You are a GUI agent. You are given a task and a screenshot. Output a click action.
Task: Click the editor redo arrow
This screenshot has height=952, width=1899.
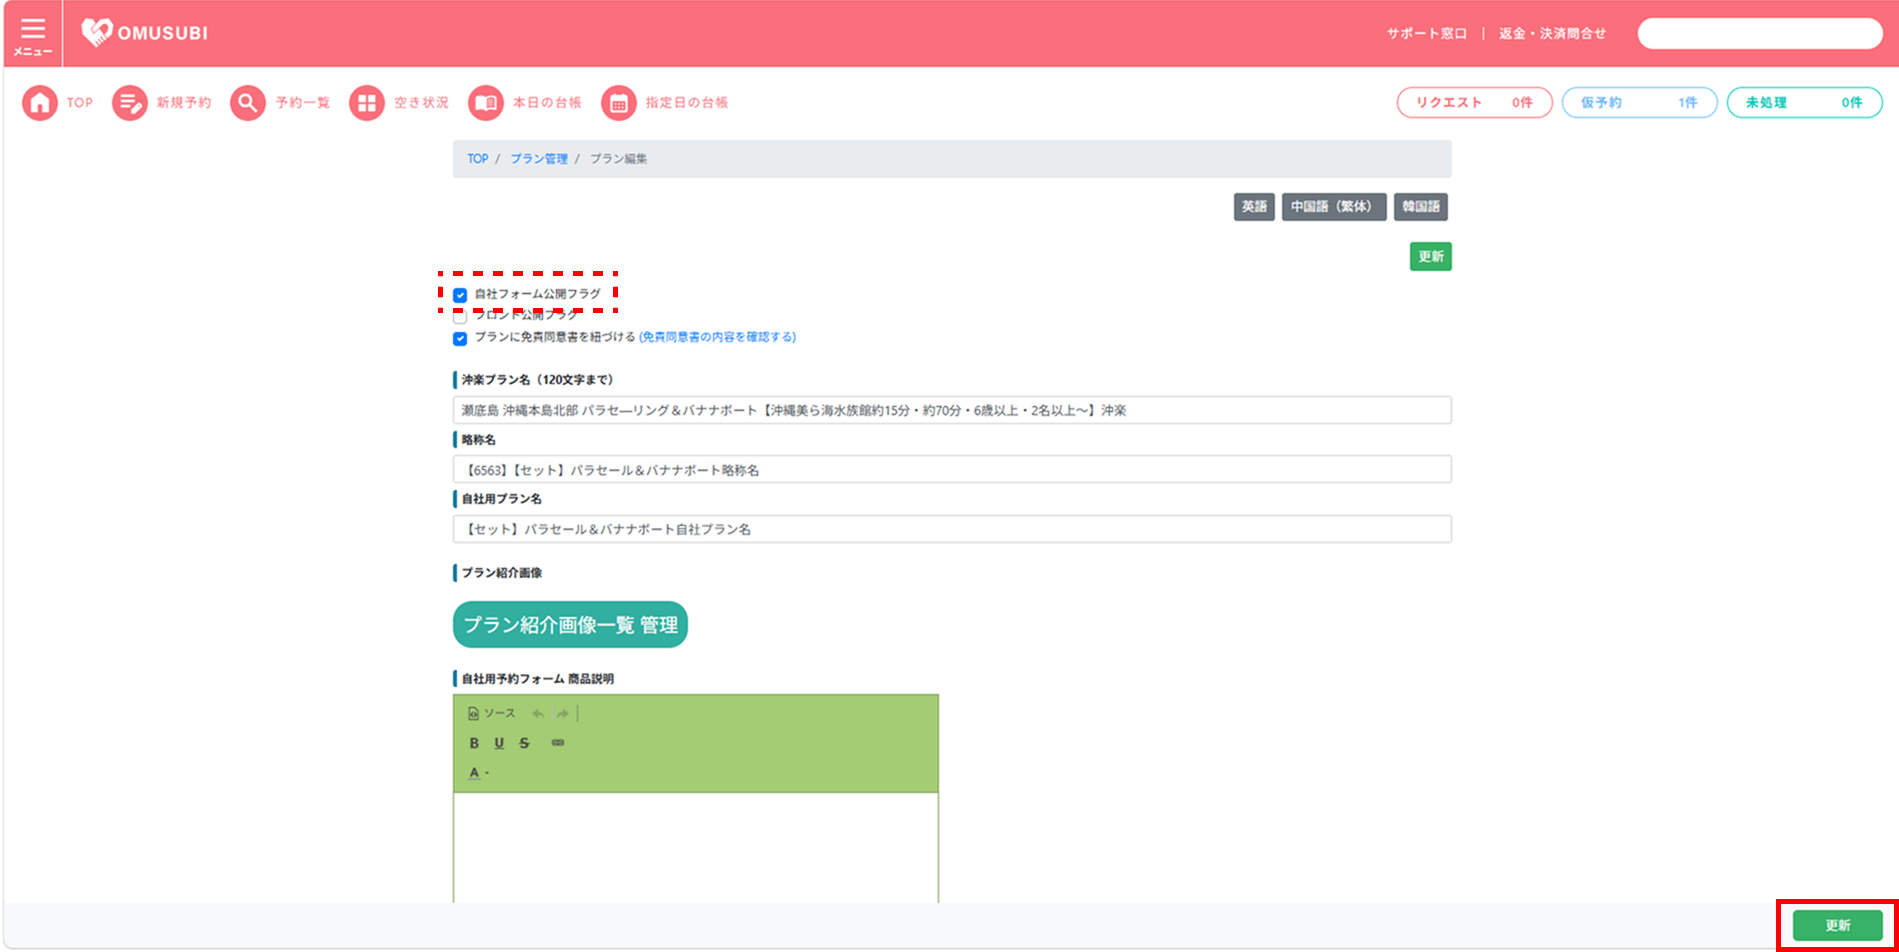(x=563, y=714)
